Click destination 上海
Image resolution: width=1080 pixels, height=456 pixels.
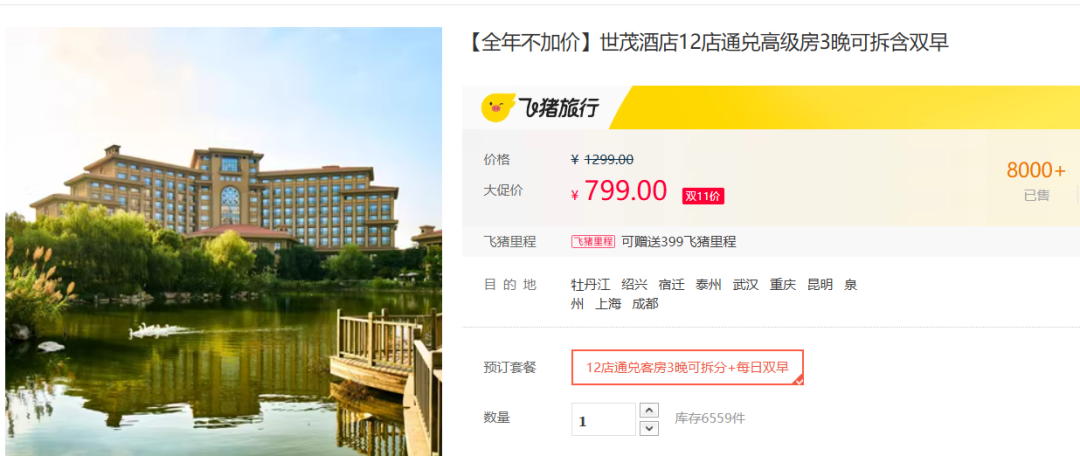[608, 304]
